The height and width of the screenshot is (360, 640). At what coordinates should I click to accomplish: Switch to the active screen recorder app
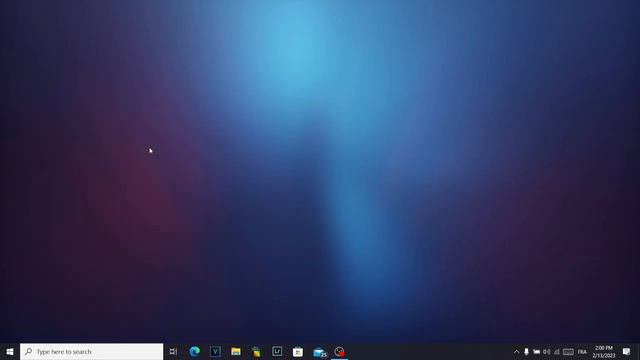click(x=339, y=351)
